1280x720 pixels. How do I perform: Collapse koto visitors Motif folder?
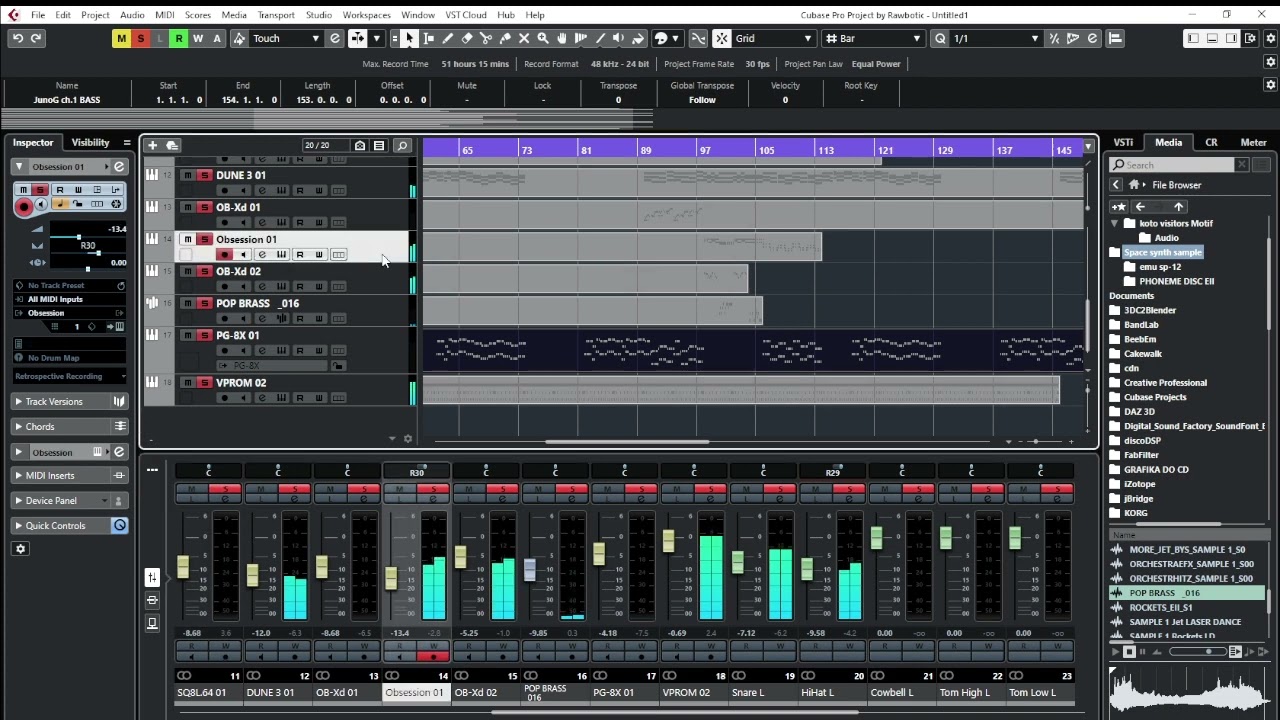coord(1115,223)
